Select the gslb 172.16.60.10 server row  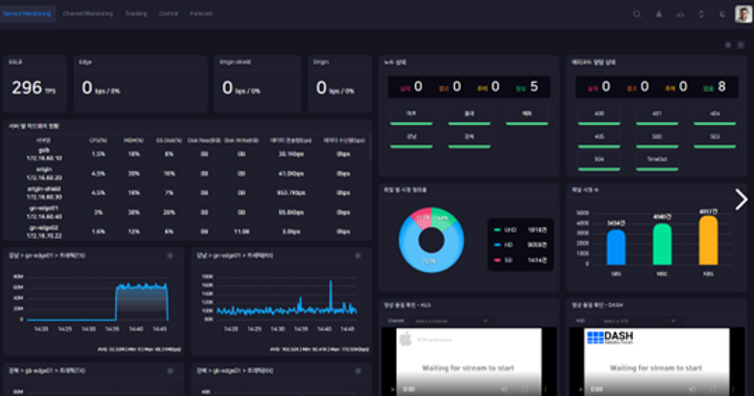pyautogui.click(x=188, y=154)
